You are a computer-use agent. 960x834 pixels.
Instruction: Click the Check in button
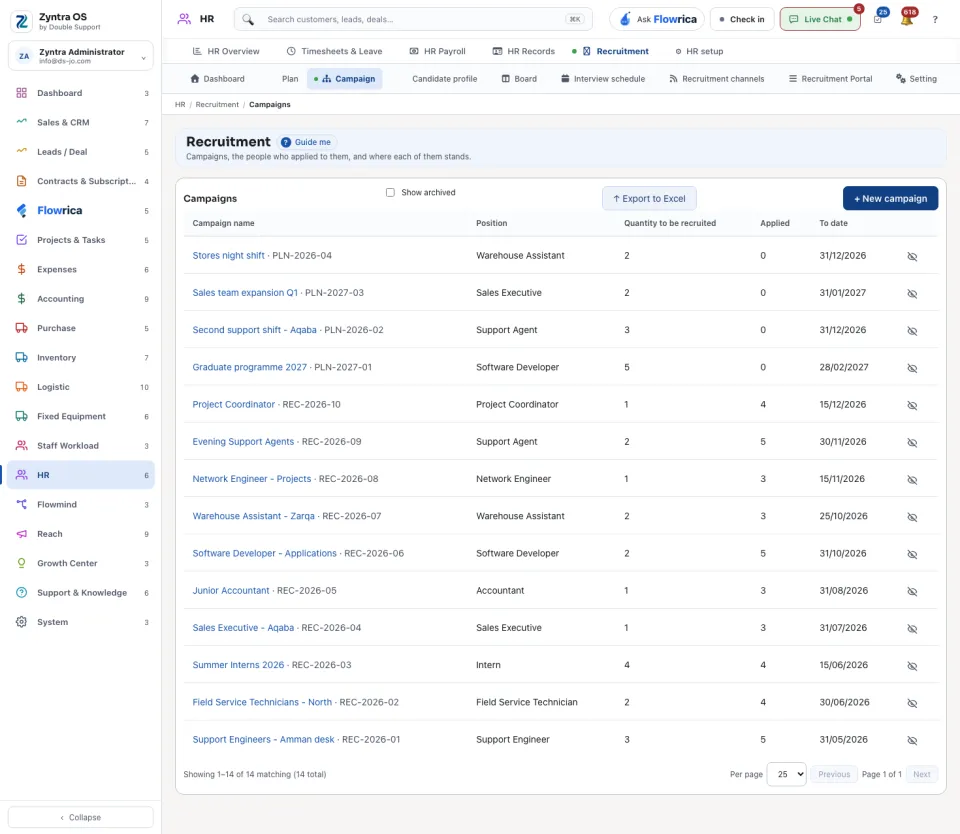click(741, 20)
